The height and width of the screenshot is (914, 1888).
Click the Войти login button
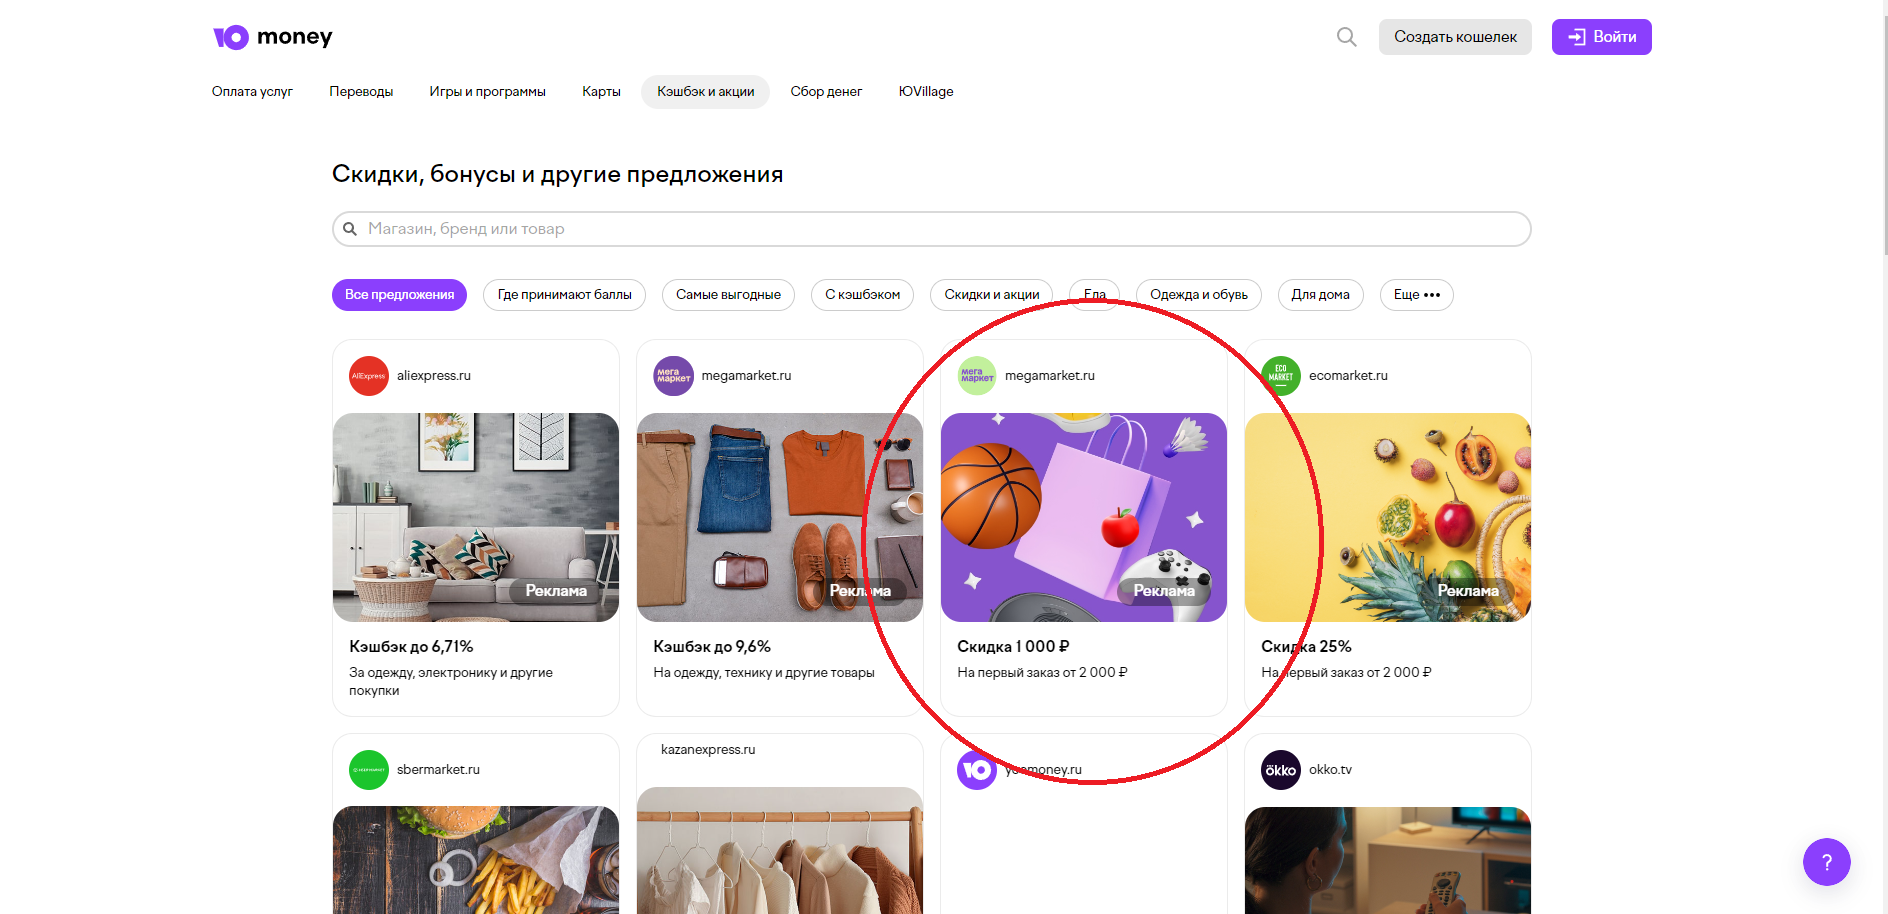(x=1601, y=37)
